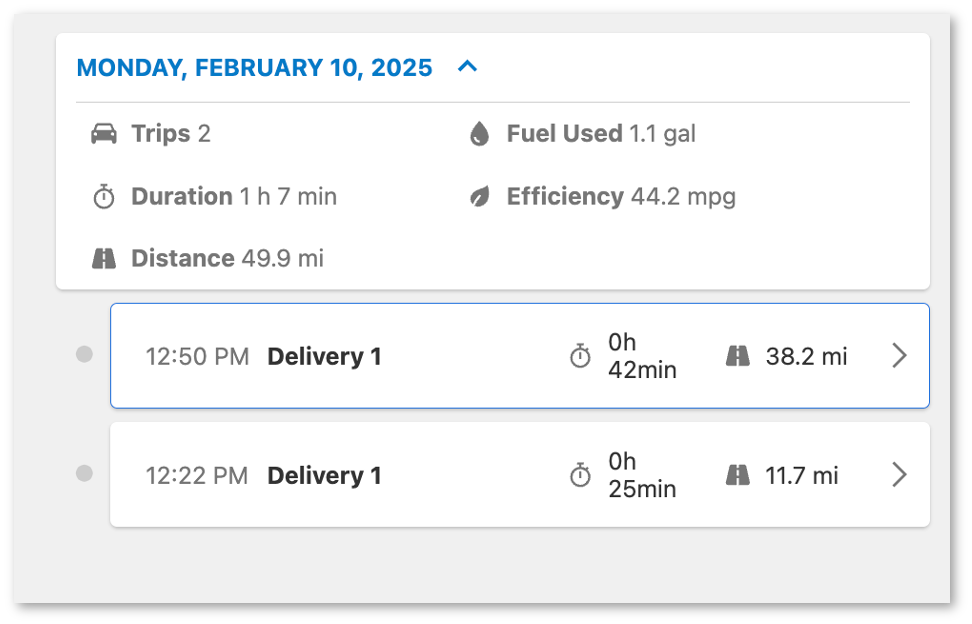972x624 pixels.
Task: Click the Monday, February 10, 2025 date heading
Action: [254, 68]
